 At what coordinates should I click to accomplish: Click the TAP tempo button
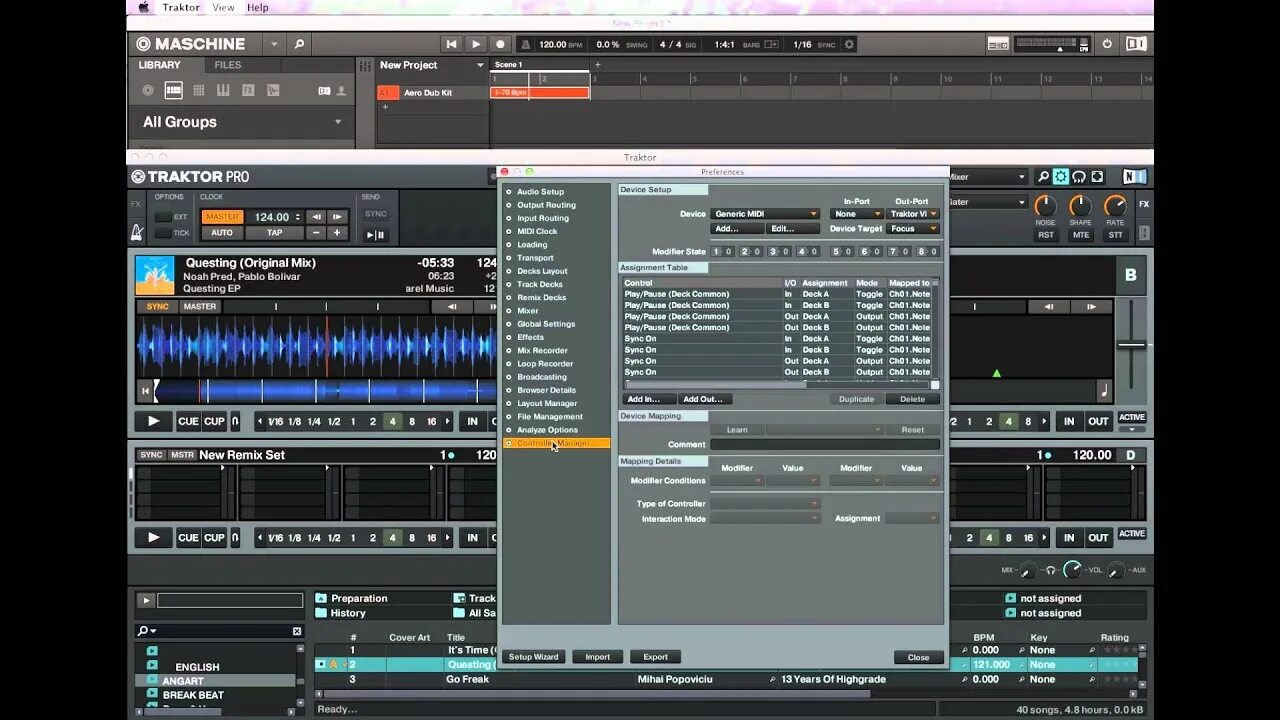[x=274, y=233]
